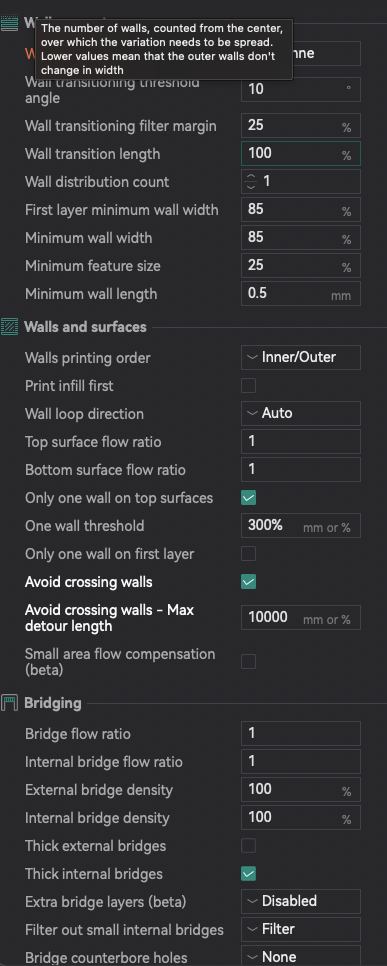Image resolution: width=387 pixels, height=966 pixels.
Task: Open Wall loop direction Auto dropdown
Action: click(301, 413)
